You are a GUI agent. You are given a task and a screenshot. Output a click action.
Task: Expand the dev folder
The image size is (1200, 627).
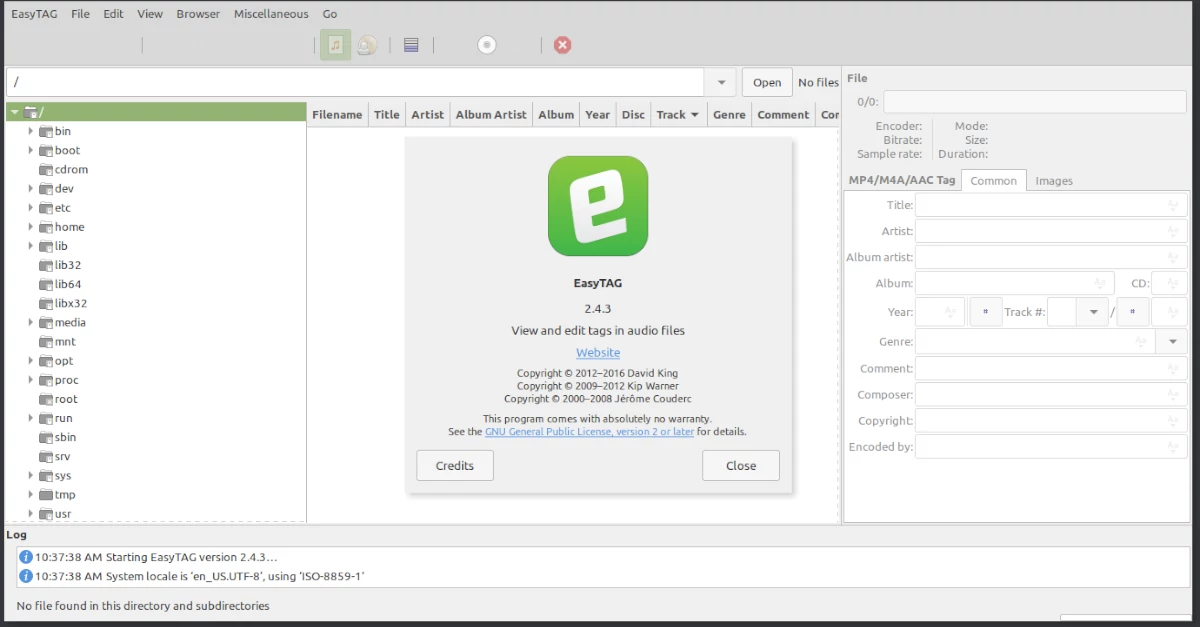31,188
